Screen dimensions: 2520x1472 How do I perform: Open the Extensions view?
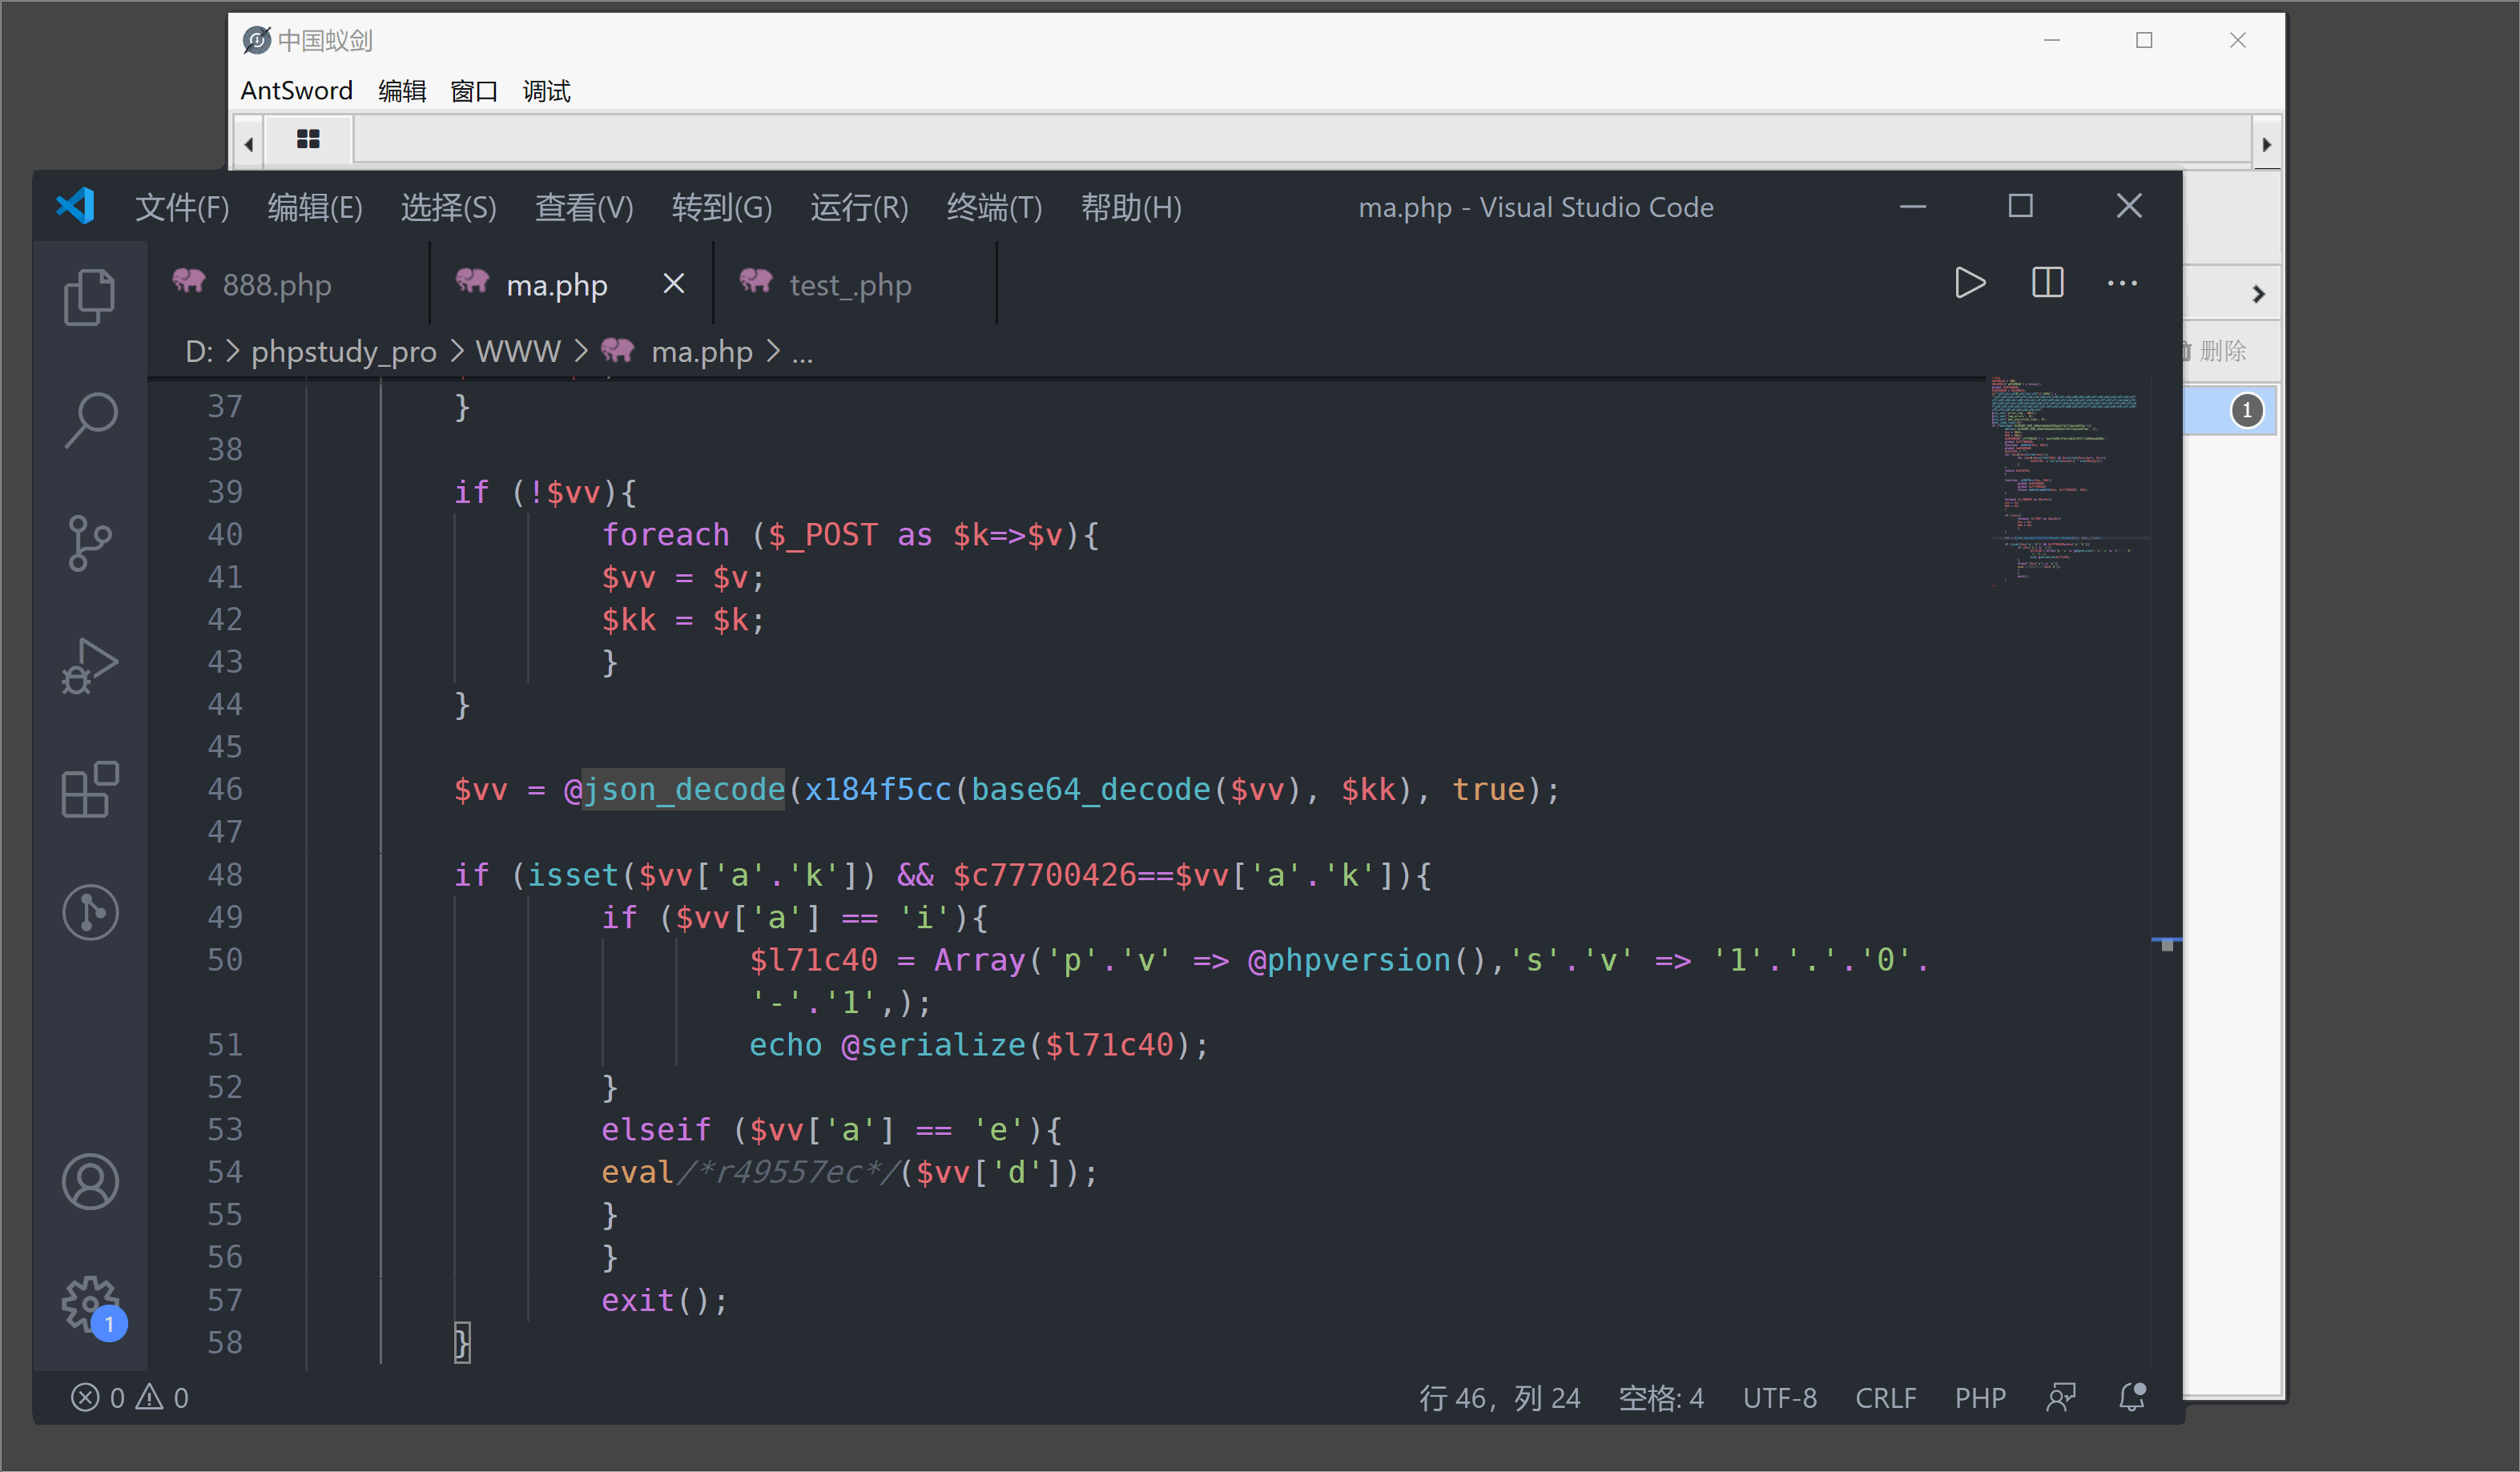(x=90, y=789)
